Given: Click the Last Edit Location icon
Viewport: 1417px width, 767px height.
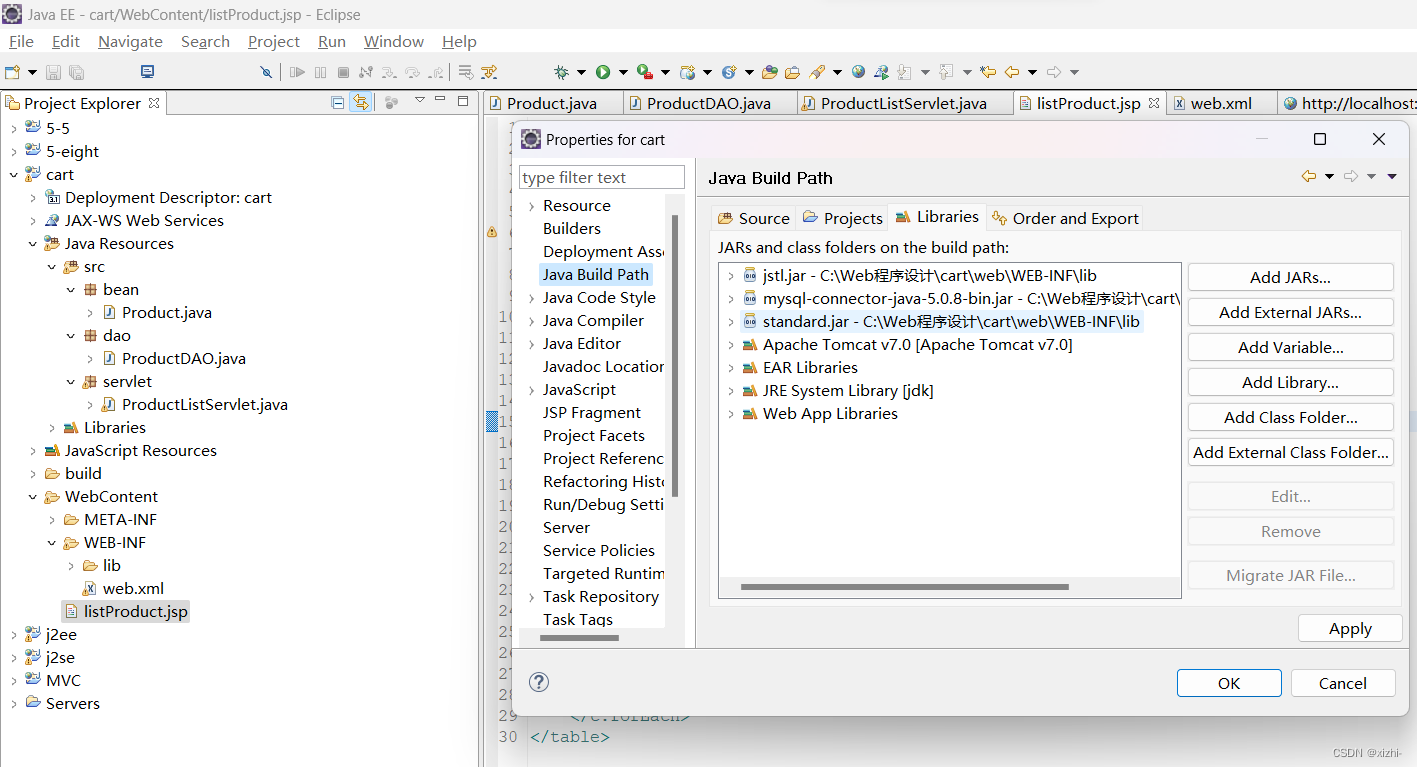Looking at the screenshot, I should [x=988, y=72].
